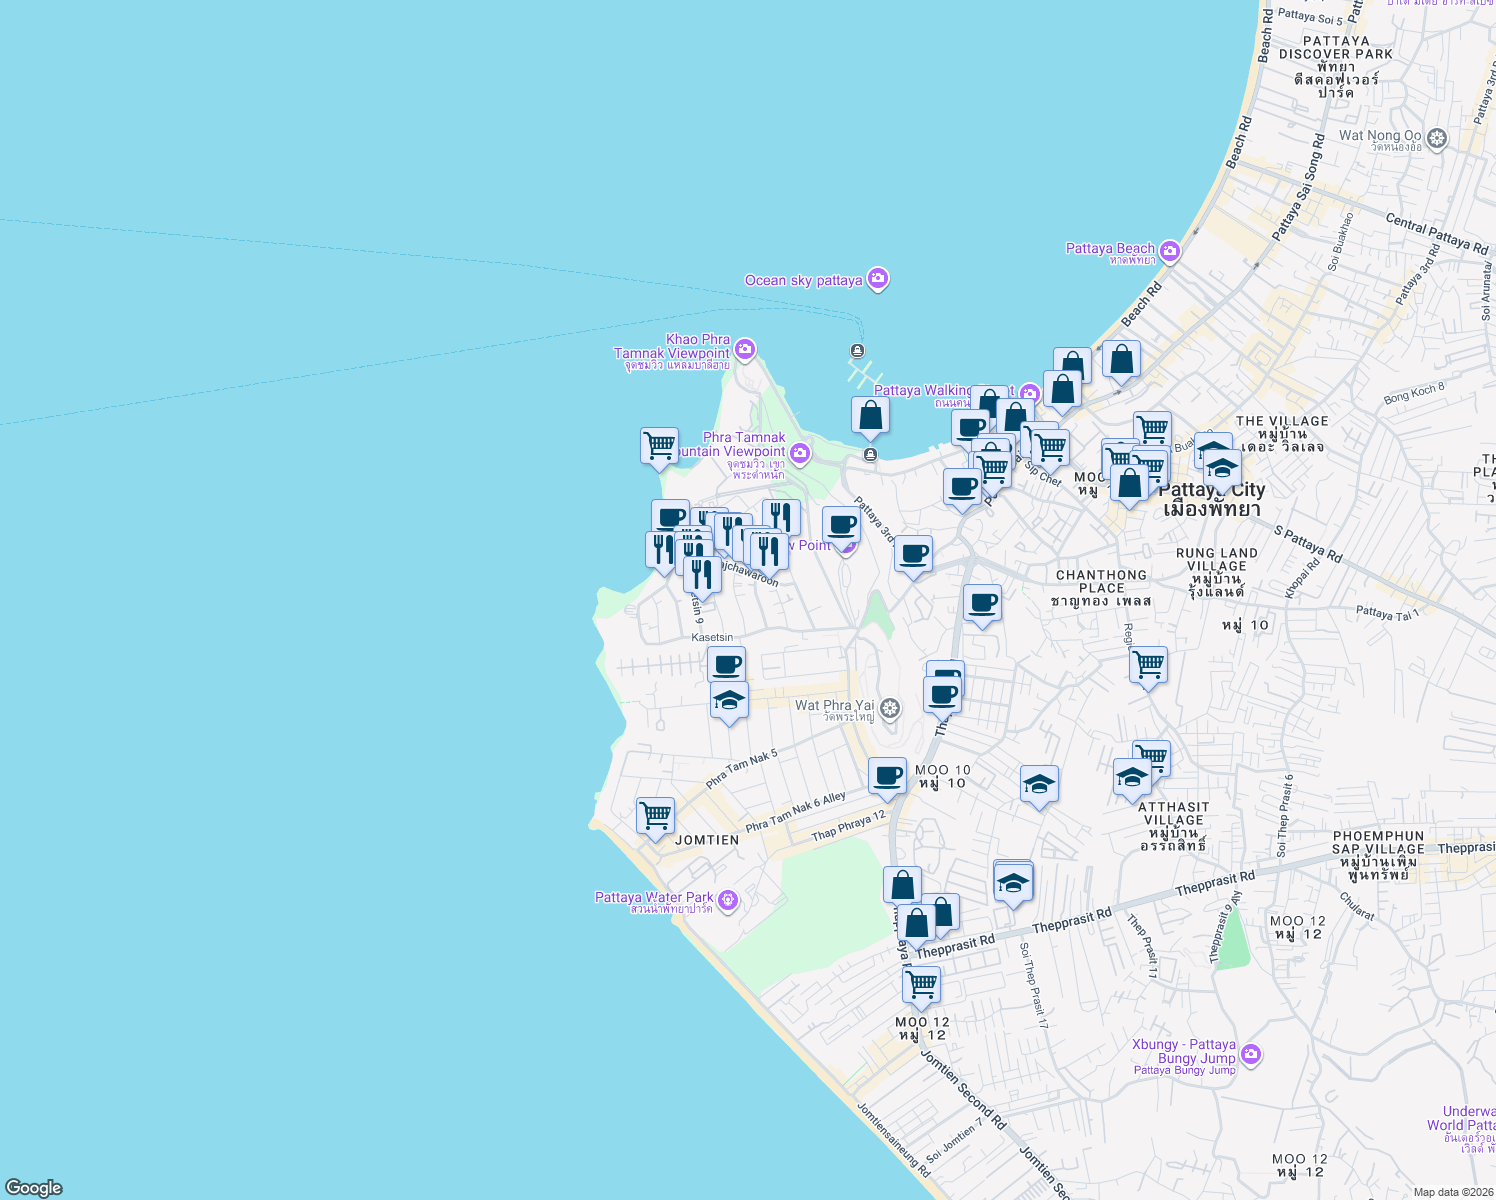The height and width of the screenshot is (1200, 1496).
Task: Open the Xbungy - Pattaya Bungy Jump label
Action: pyautogui.click(x=1184, y=1051)
